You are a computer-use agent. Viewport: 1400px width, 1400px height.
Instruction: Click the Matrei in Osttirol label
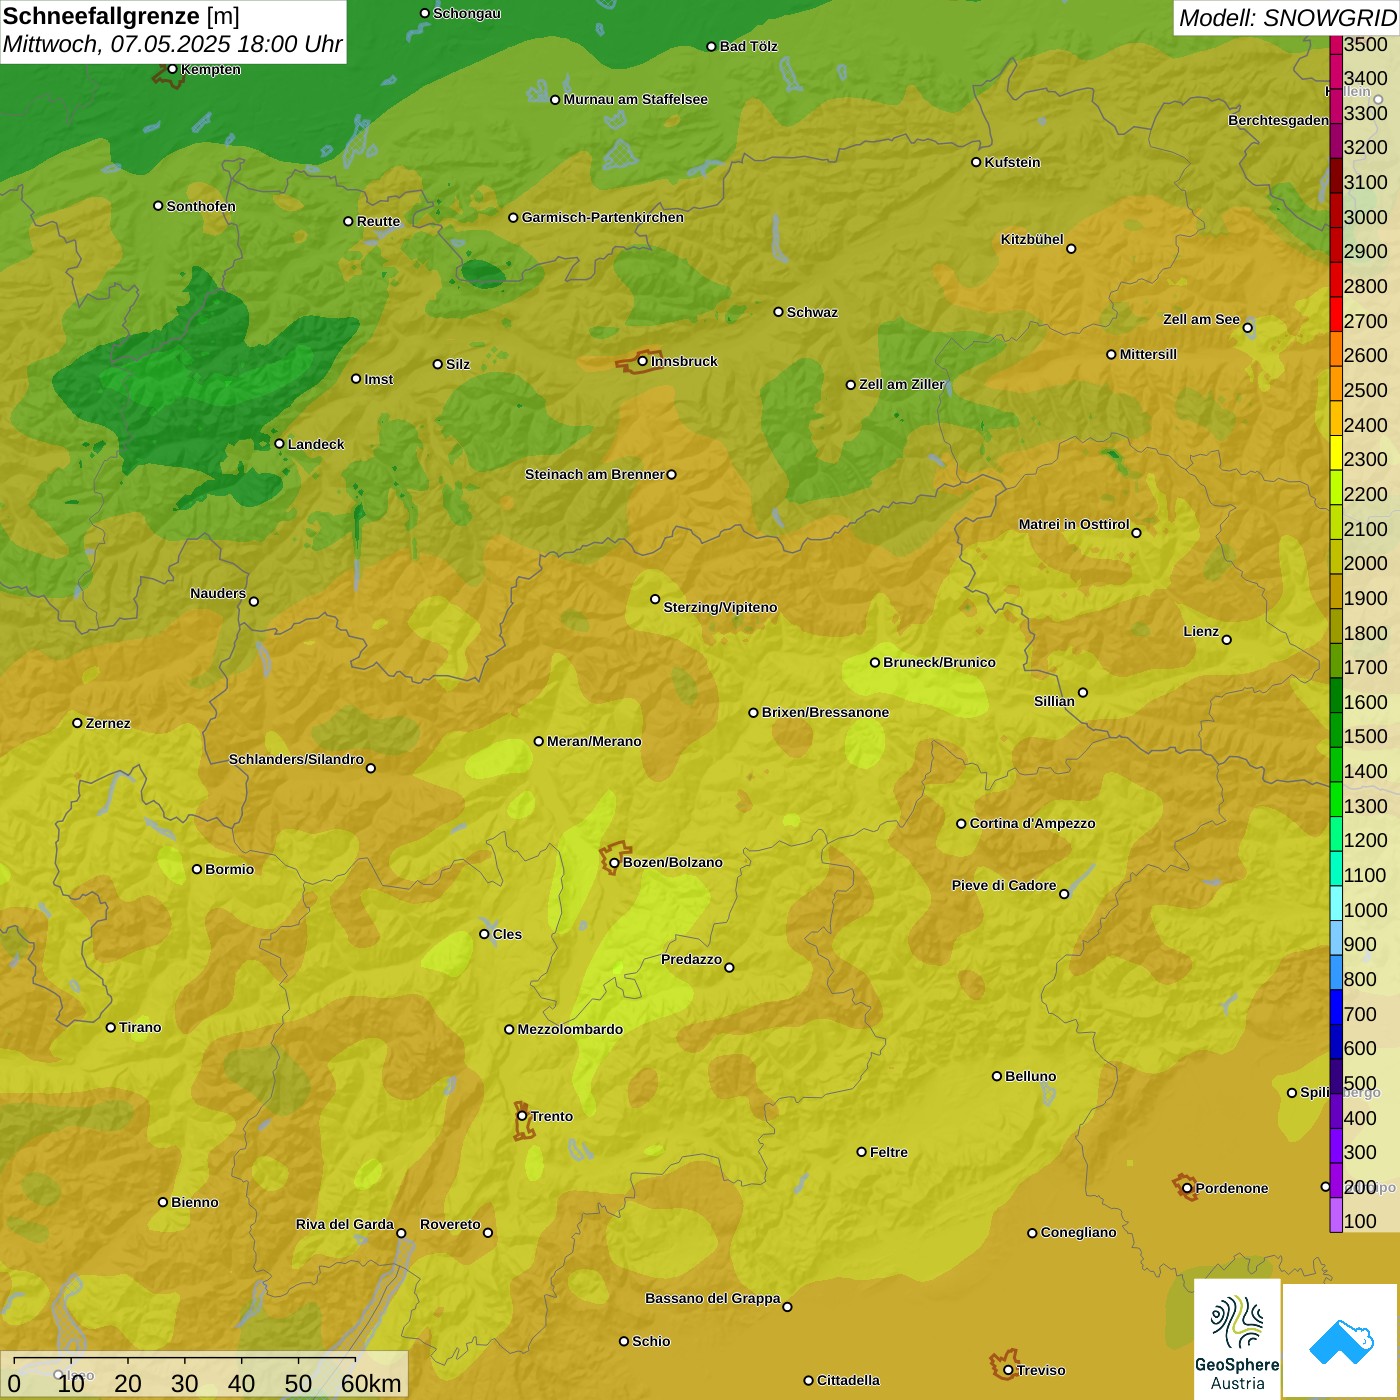(1074, 524)
